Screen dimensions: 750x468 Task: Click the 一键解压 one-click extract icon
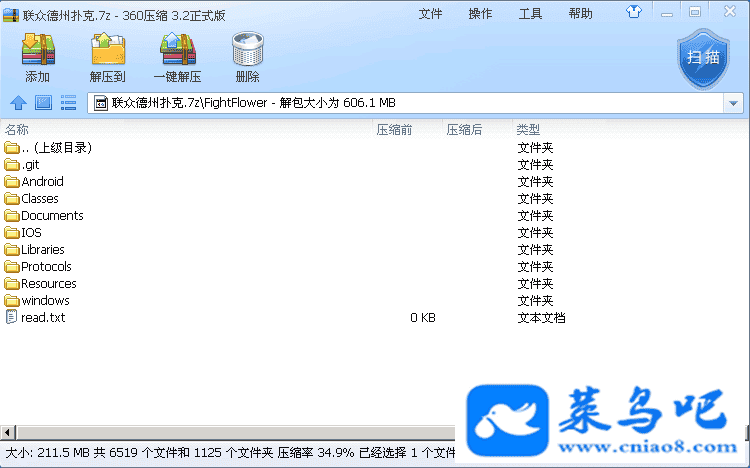(178, 49)
